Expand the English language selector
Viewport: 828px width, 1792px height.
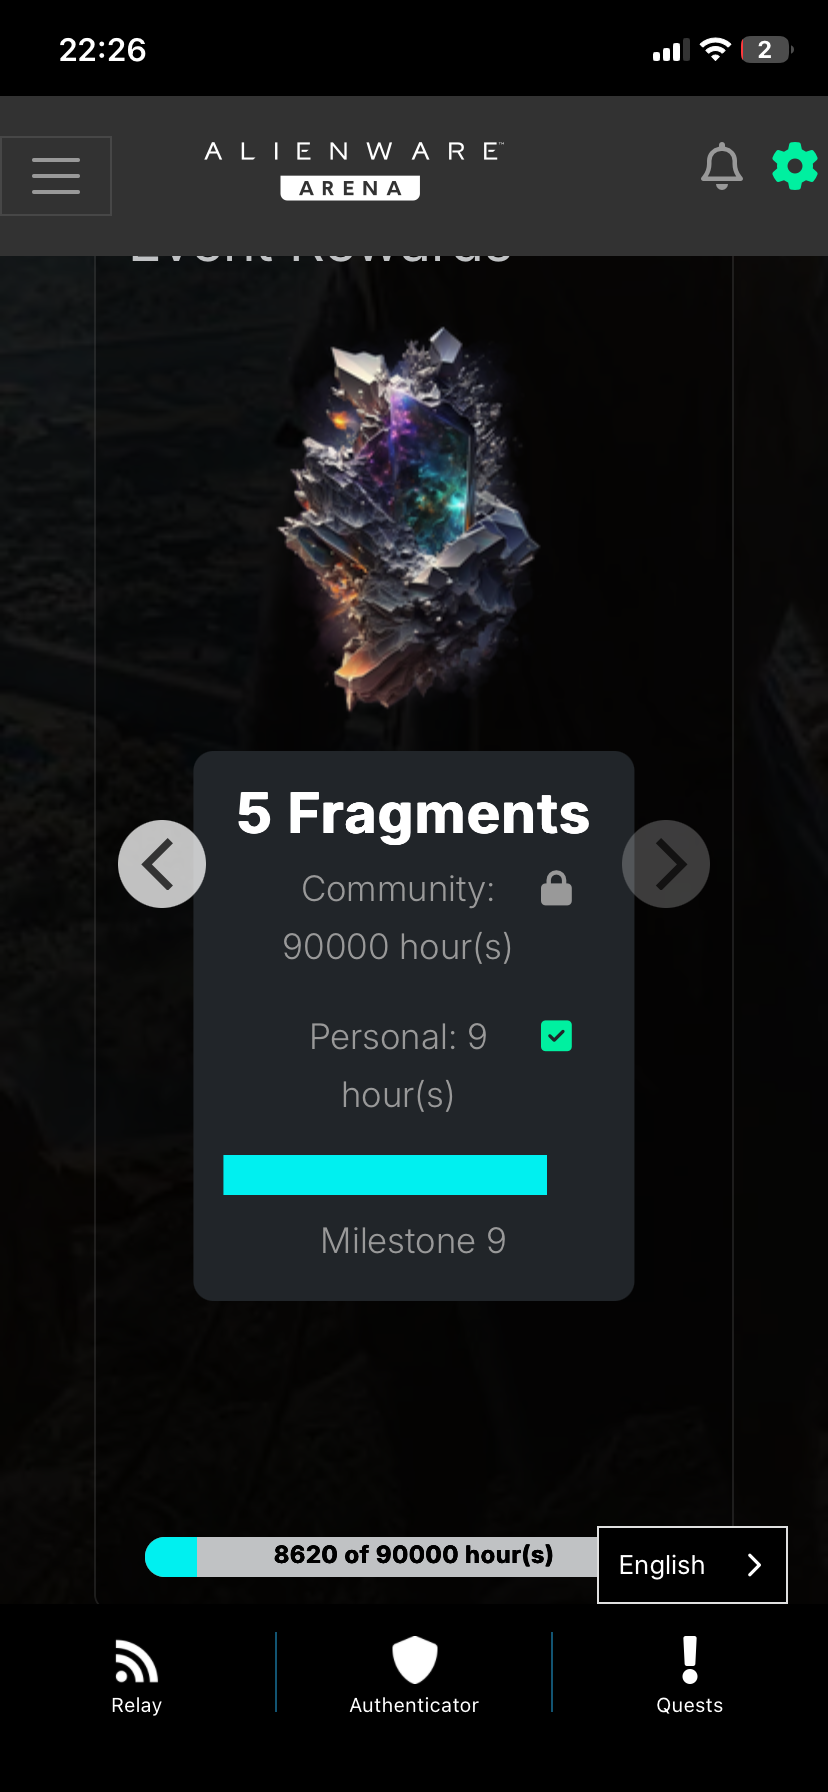(692, 1565)
